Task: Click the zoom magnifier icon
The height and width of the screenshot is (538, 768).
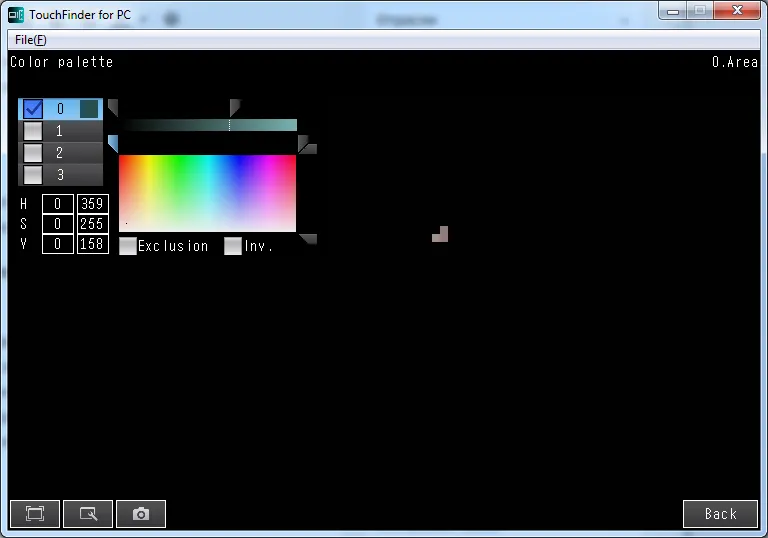Action: click(88, 514)
